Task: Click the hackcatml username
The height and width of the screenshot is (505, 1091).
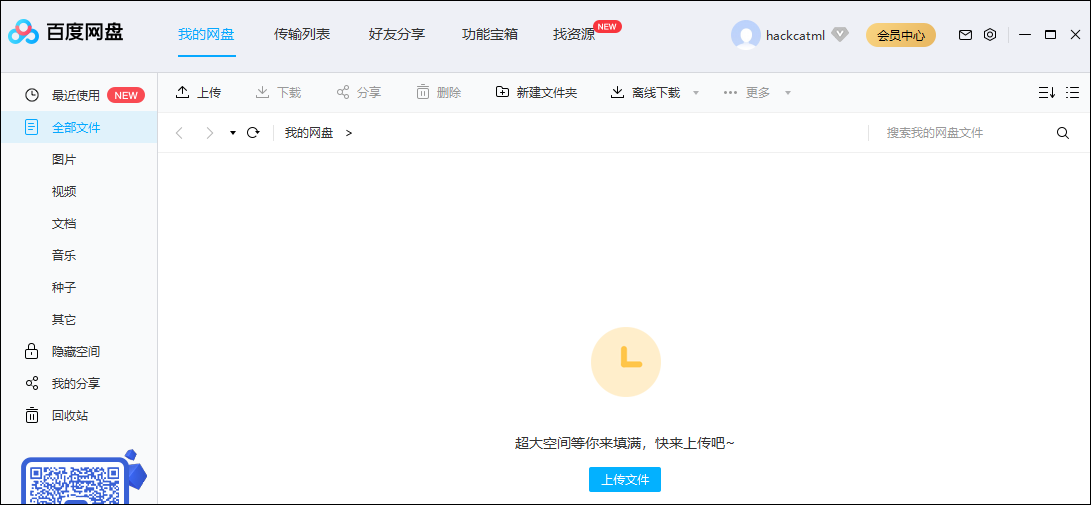Action: pyautogui.click(x=795, y=35)
